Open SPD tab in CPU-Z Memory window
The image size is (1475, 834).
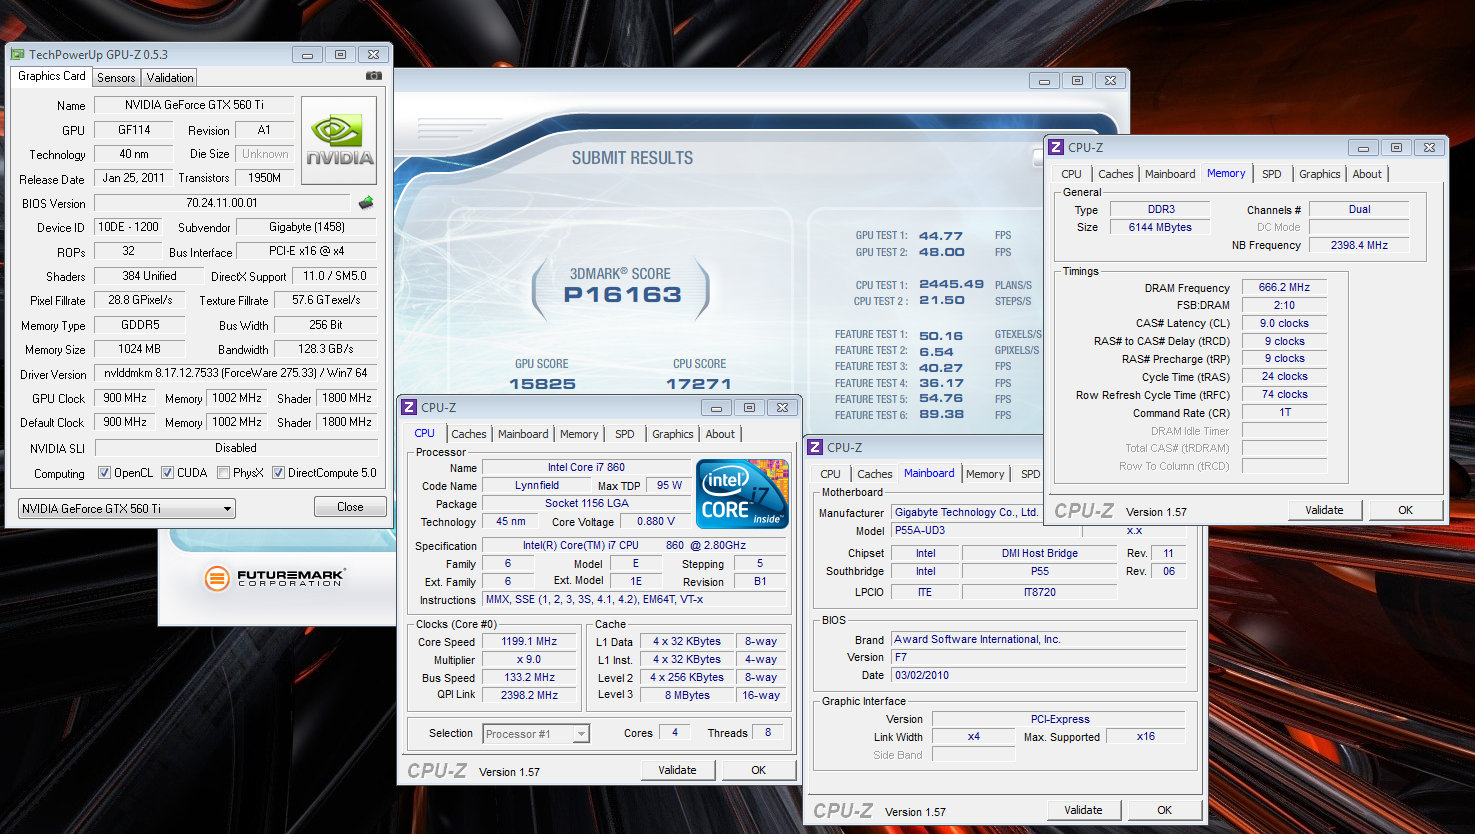tap(1272, 174)
